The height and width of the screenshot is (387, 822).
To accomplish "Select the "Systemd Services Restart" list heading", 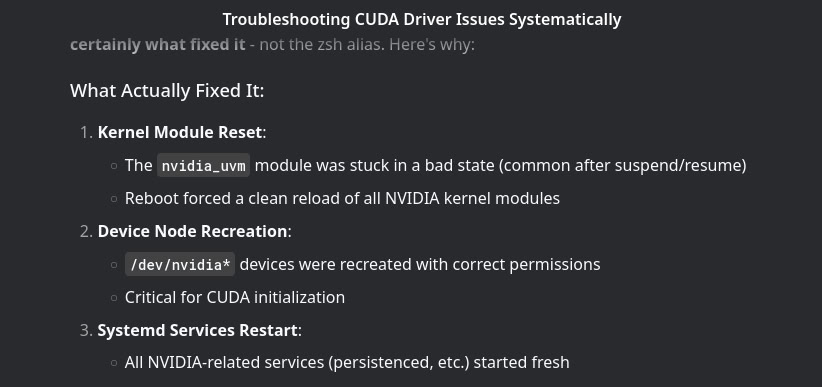I will (198, 330).
